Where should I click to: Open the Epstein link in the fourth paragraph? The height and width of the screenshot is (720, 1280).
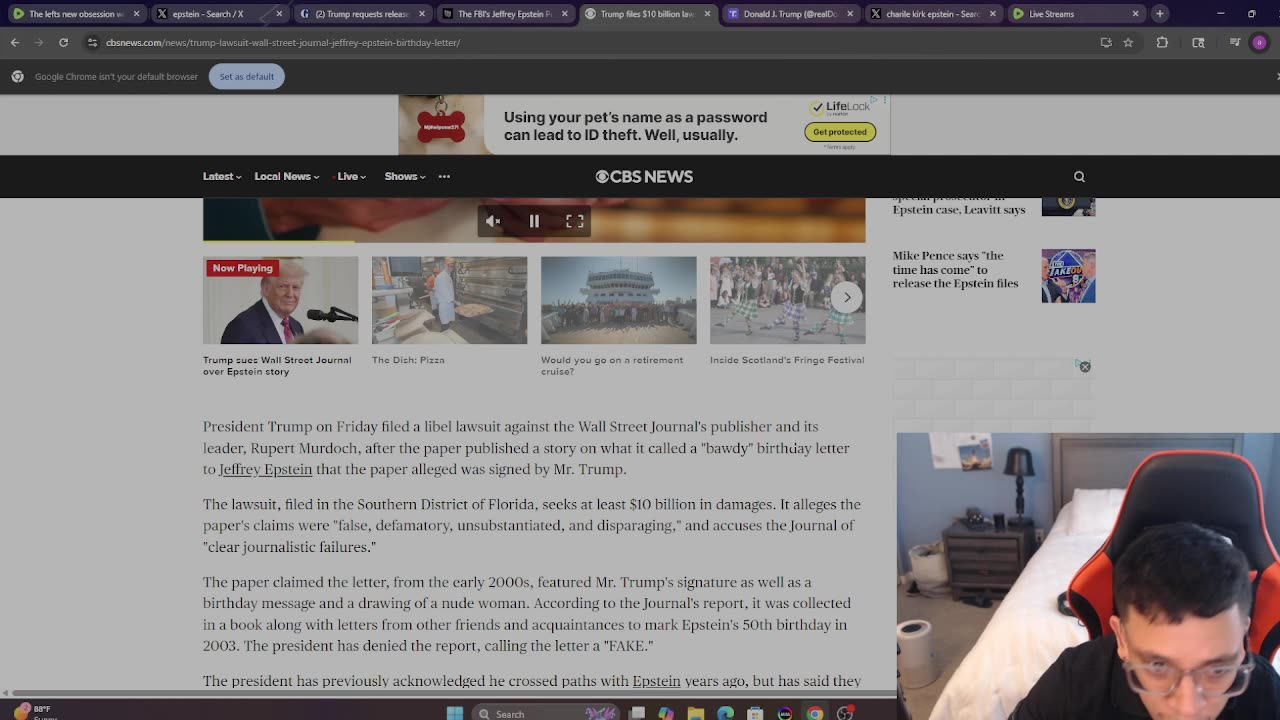click(656, 681)
